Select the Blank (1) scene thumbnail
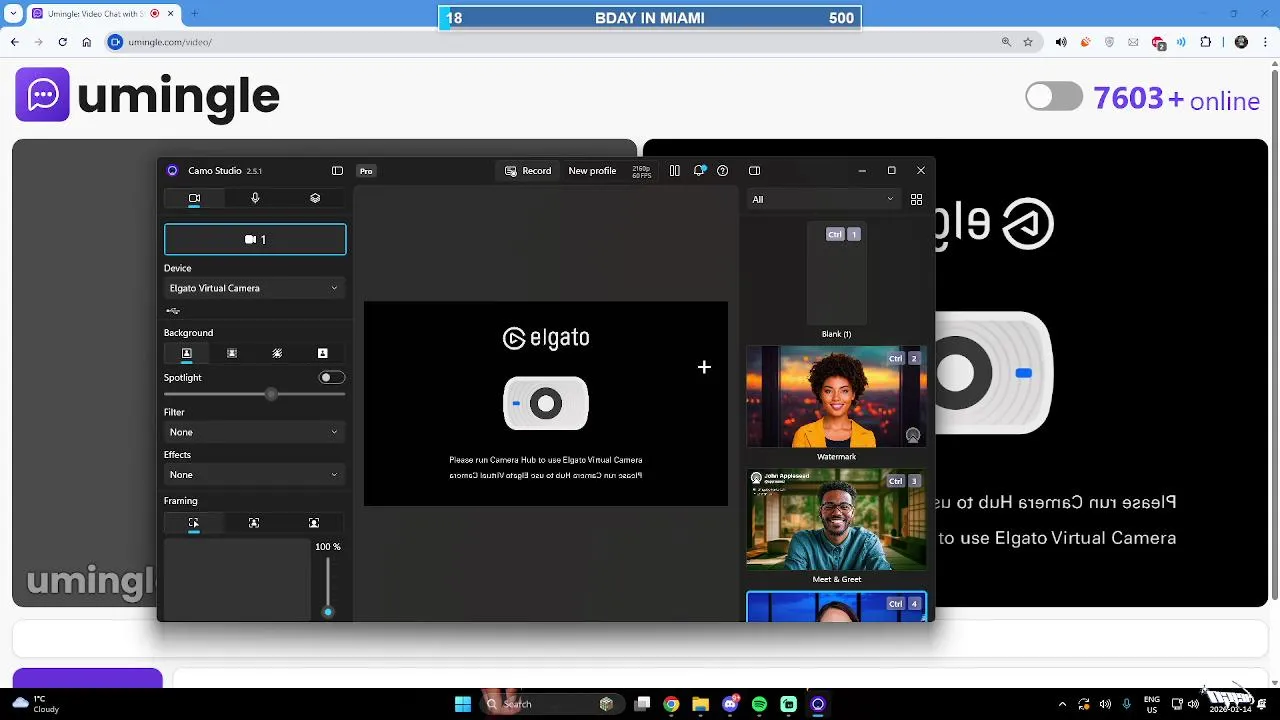This screenshot has height=720, width=1280. tap(837, 274)
